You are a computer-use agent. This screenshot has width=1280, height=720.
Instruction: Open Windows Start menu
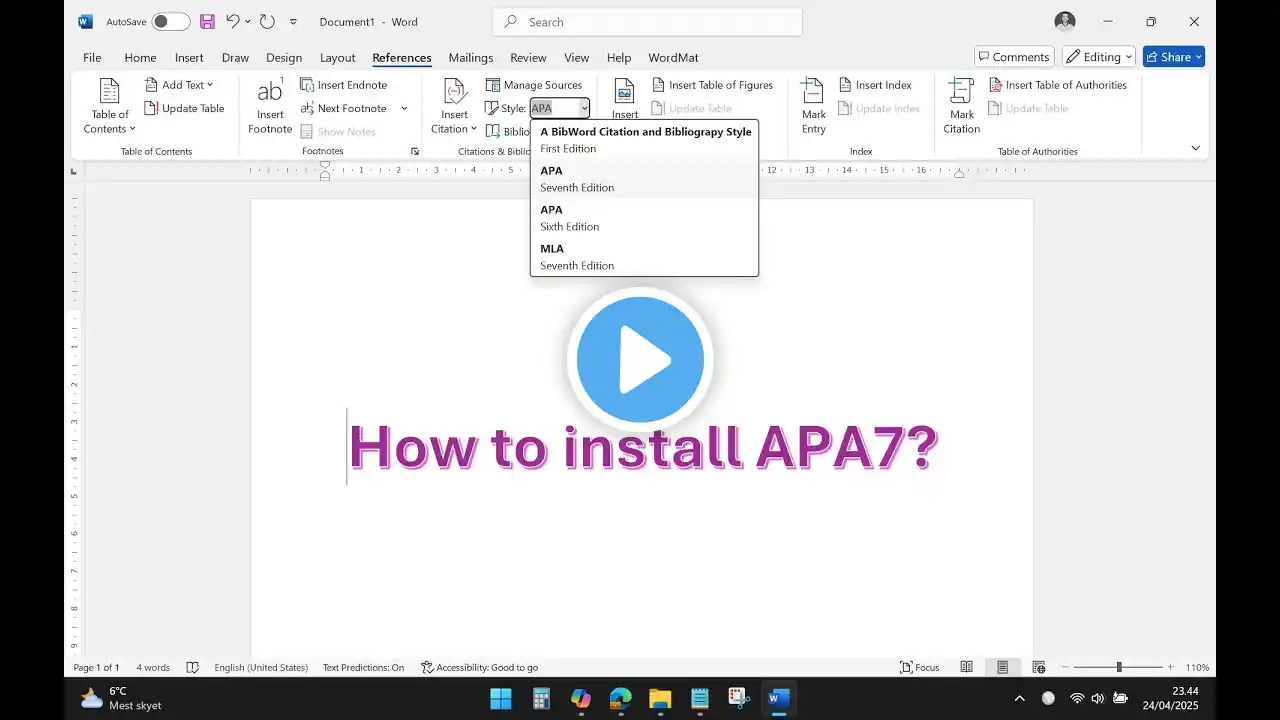pyautogui.click(x=501, y=698)
